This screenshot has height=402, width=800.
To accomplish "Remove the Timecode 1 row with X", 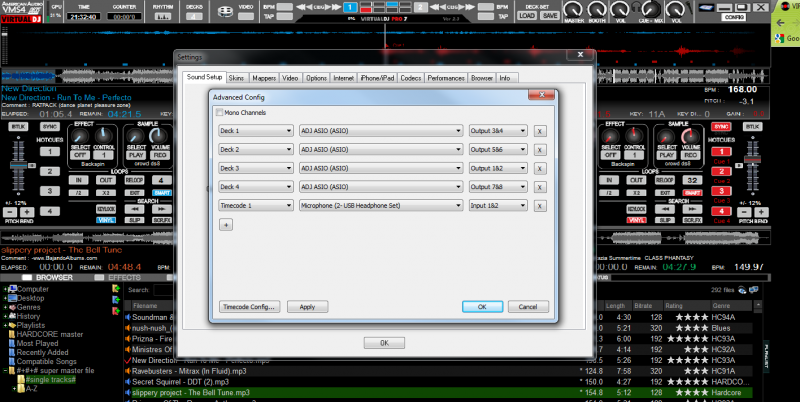I will tap(540, 206).
